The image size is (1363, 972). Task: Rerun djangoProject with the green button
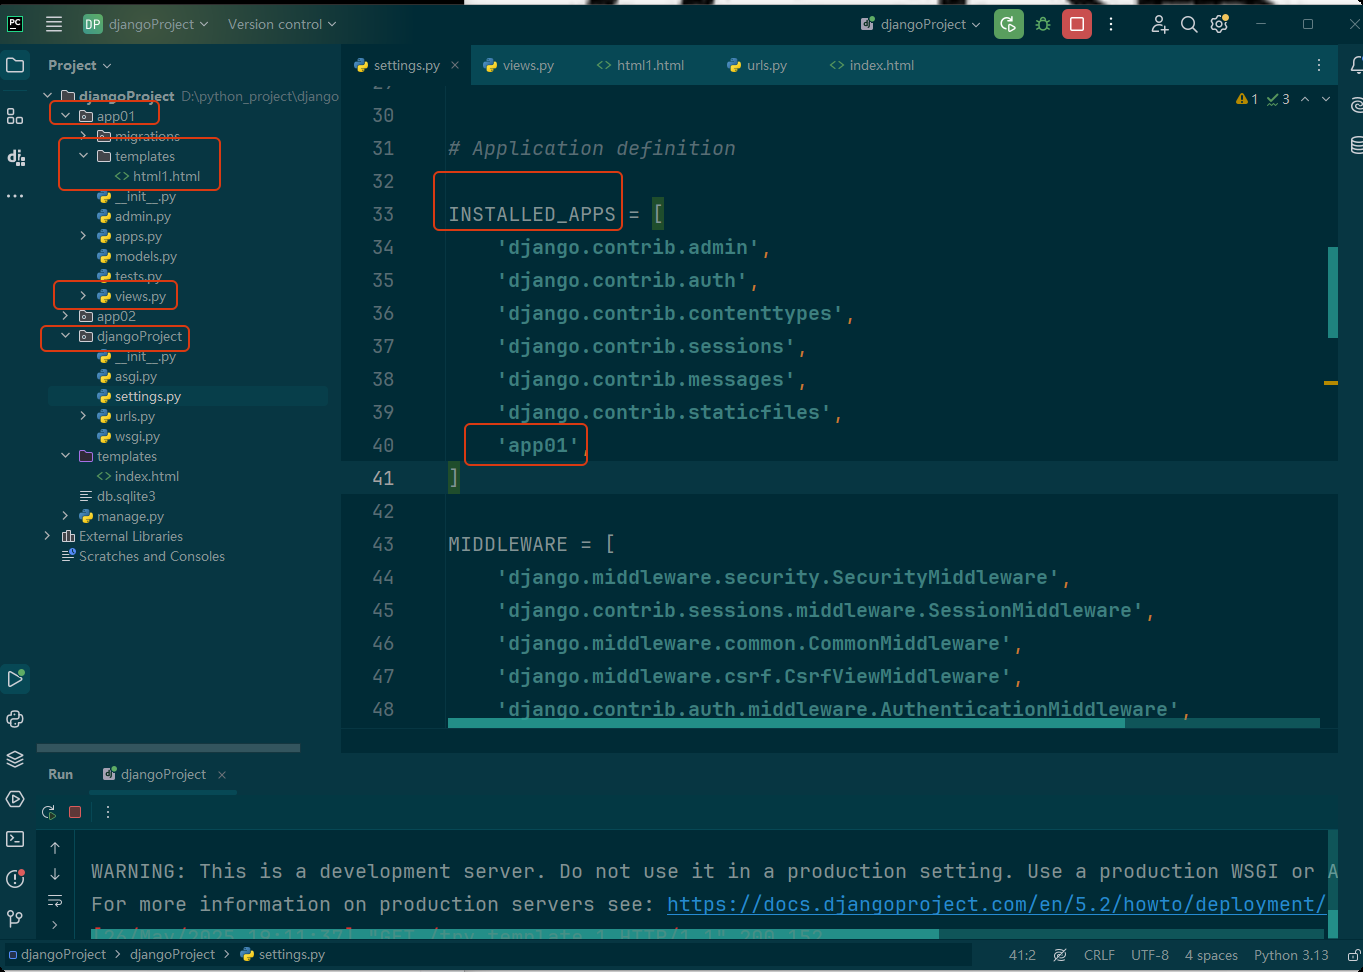(x=1009, y=24)
